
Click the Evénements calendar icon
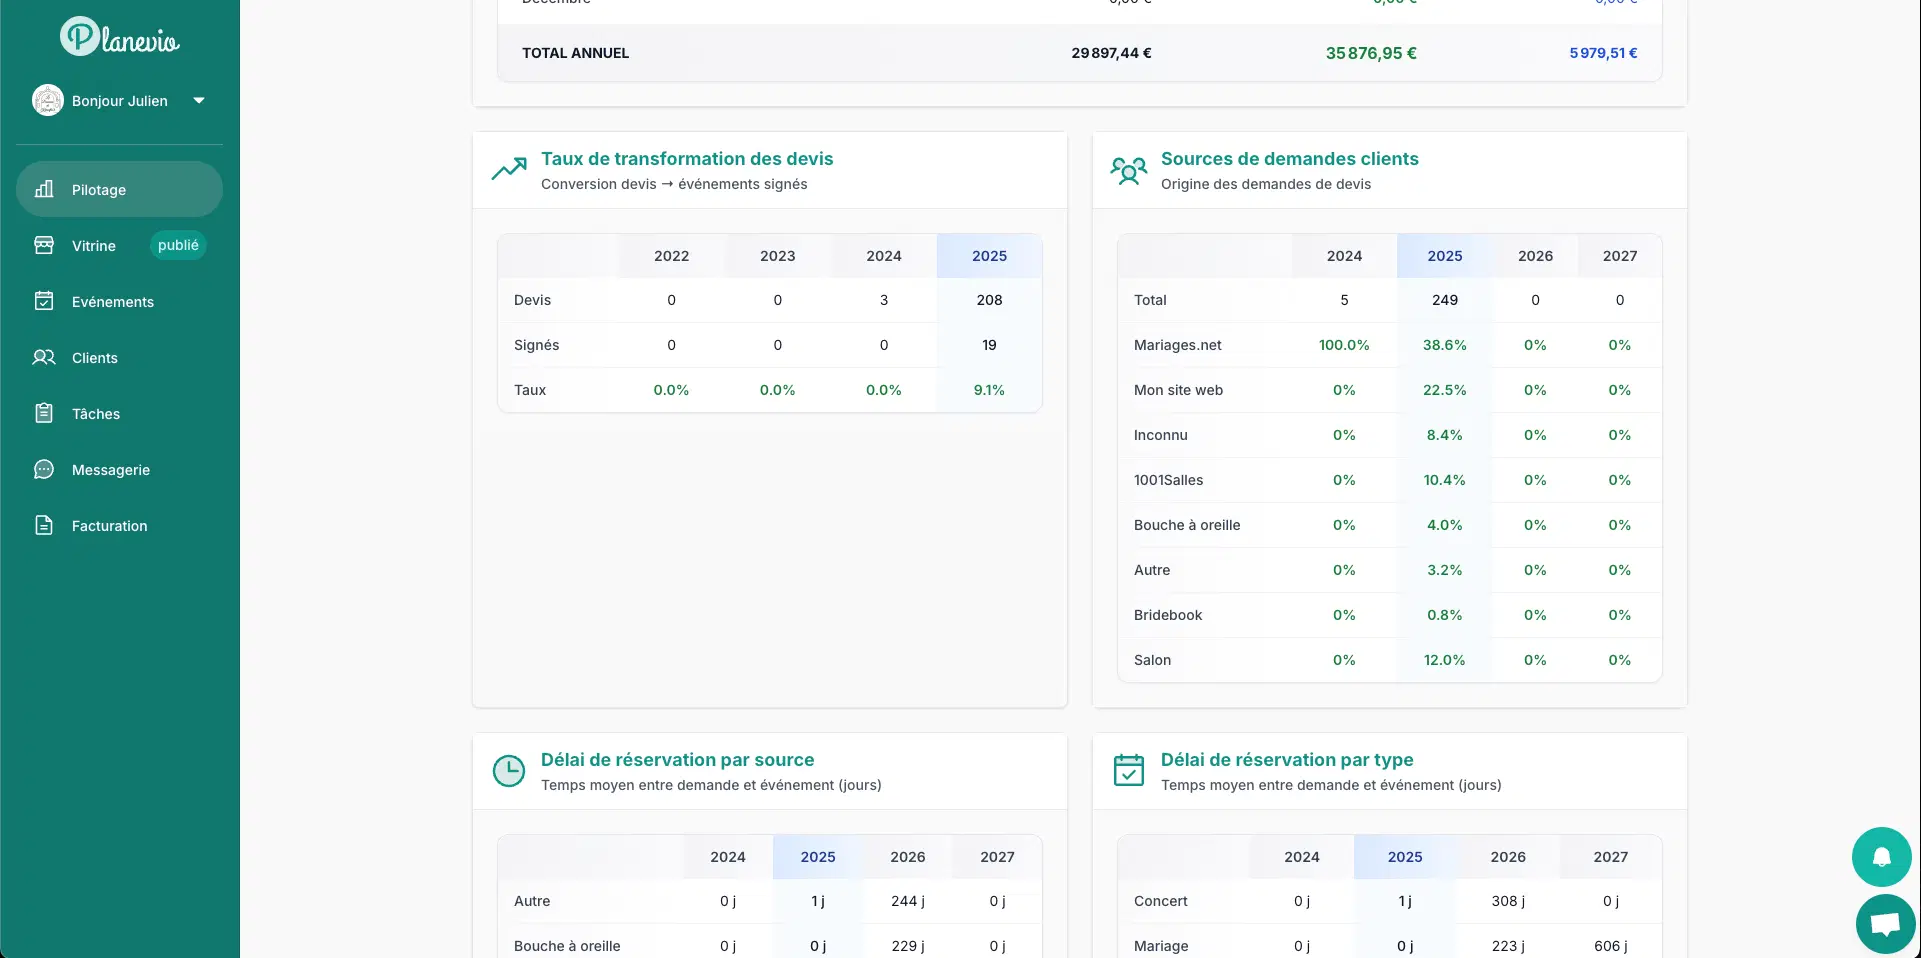coord(44,301)
